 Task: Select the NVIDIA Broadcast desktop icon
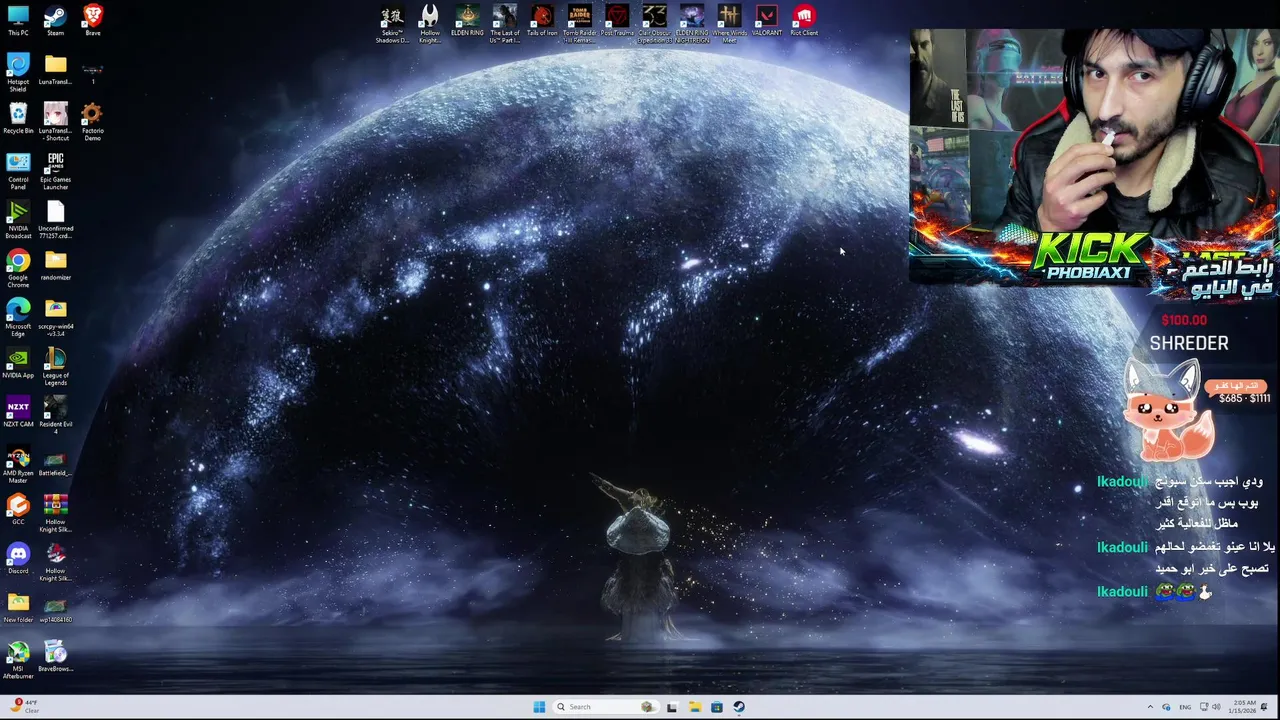18,220
